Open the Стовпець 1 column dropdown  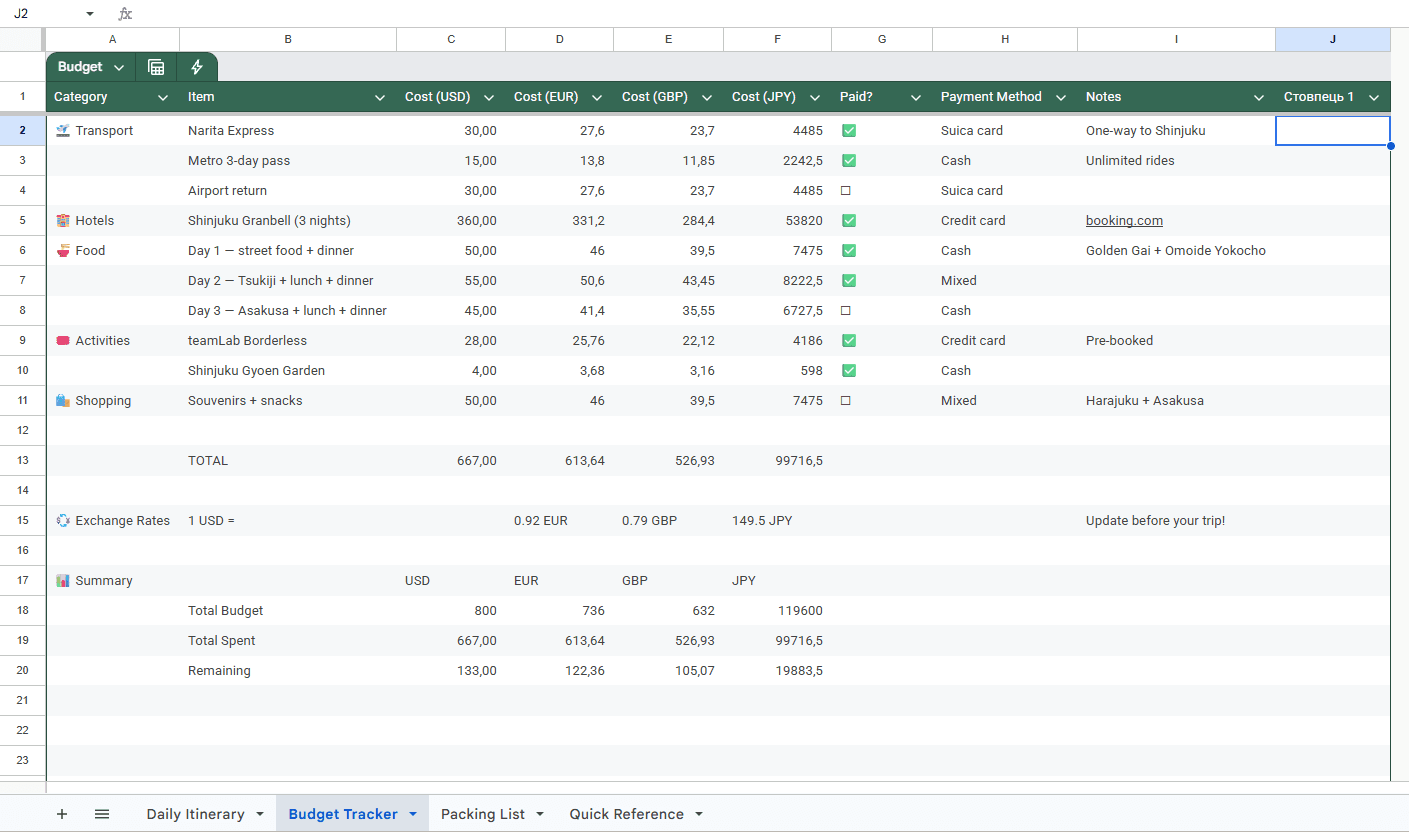[x=1374, y=98]
